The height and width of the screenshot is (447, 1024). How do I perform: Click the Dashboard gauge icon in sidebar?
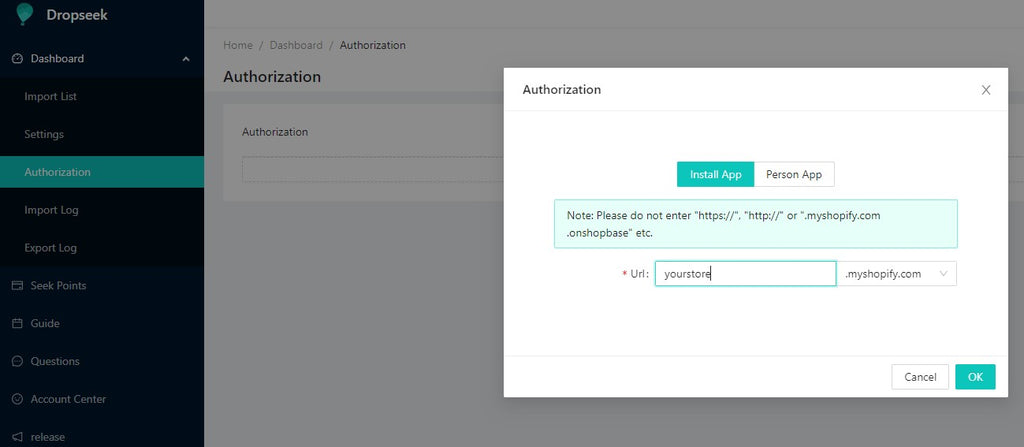click(x=17, y=59)
